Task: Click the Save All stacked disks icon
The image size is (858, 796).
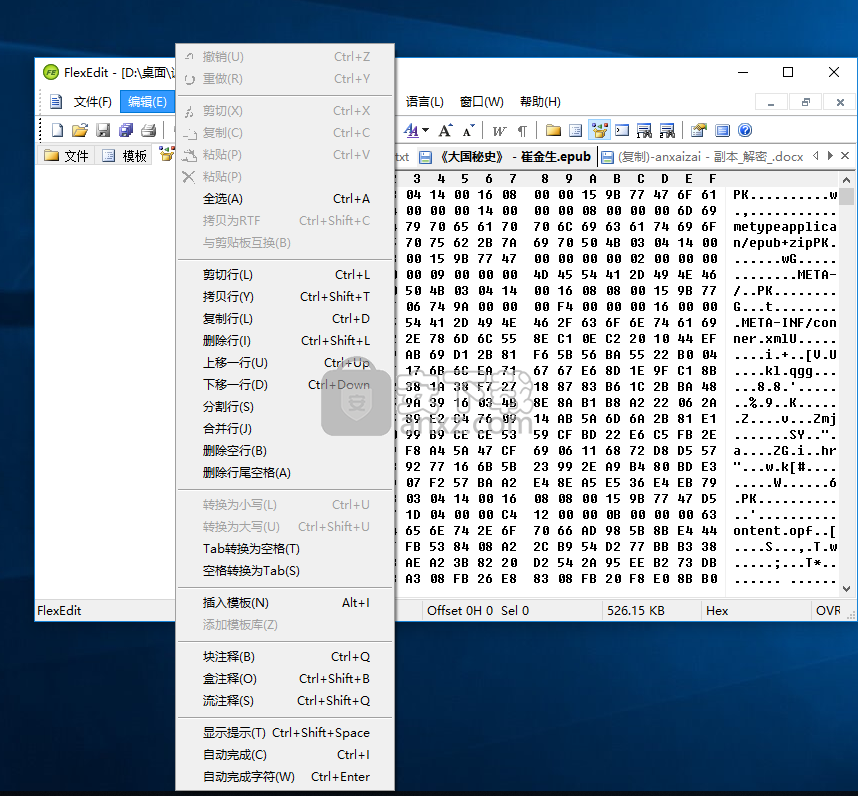Action: coord(126,130)
